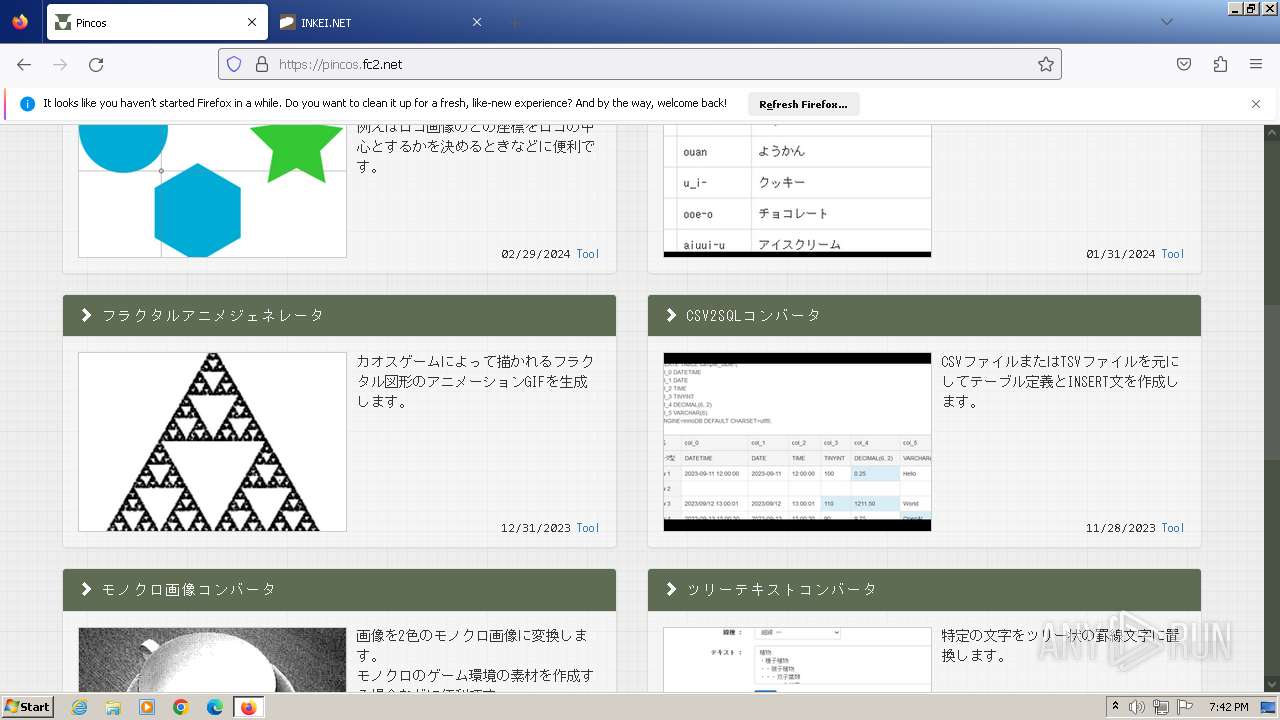Open the ツリーテキストコンバータ card header
The height and width of the screenshot is (720, 1280).
(x=924, y=589)
